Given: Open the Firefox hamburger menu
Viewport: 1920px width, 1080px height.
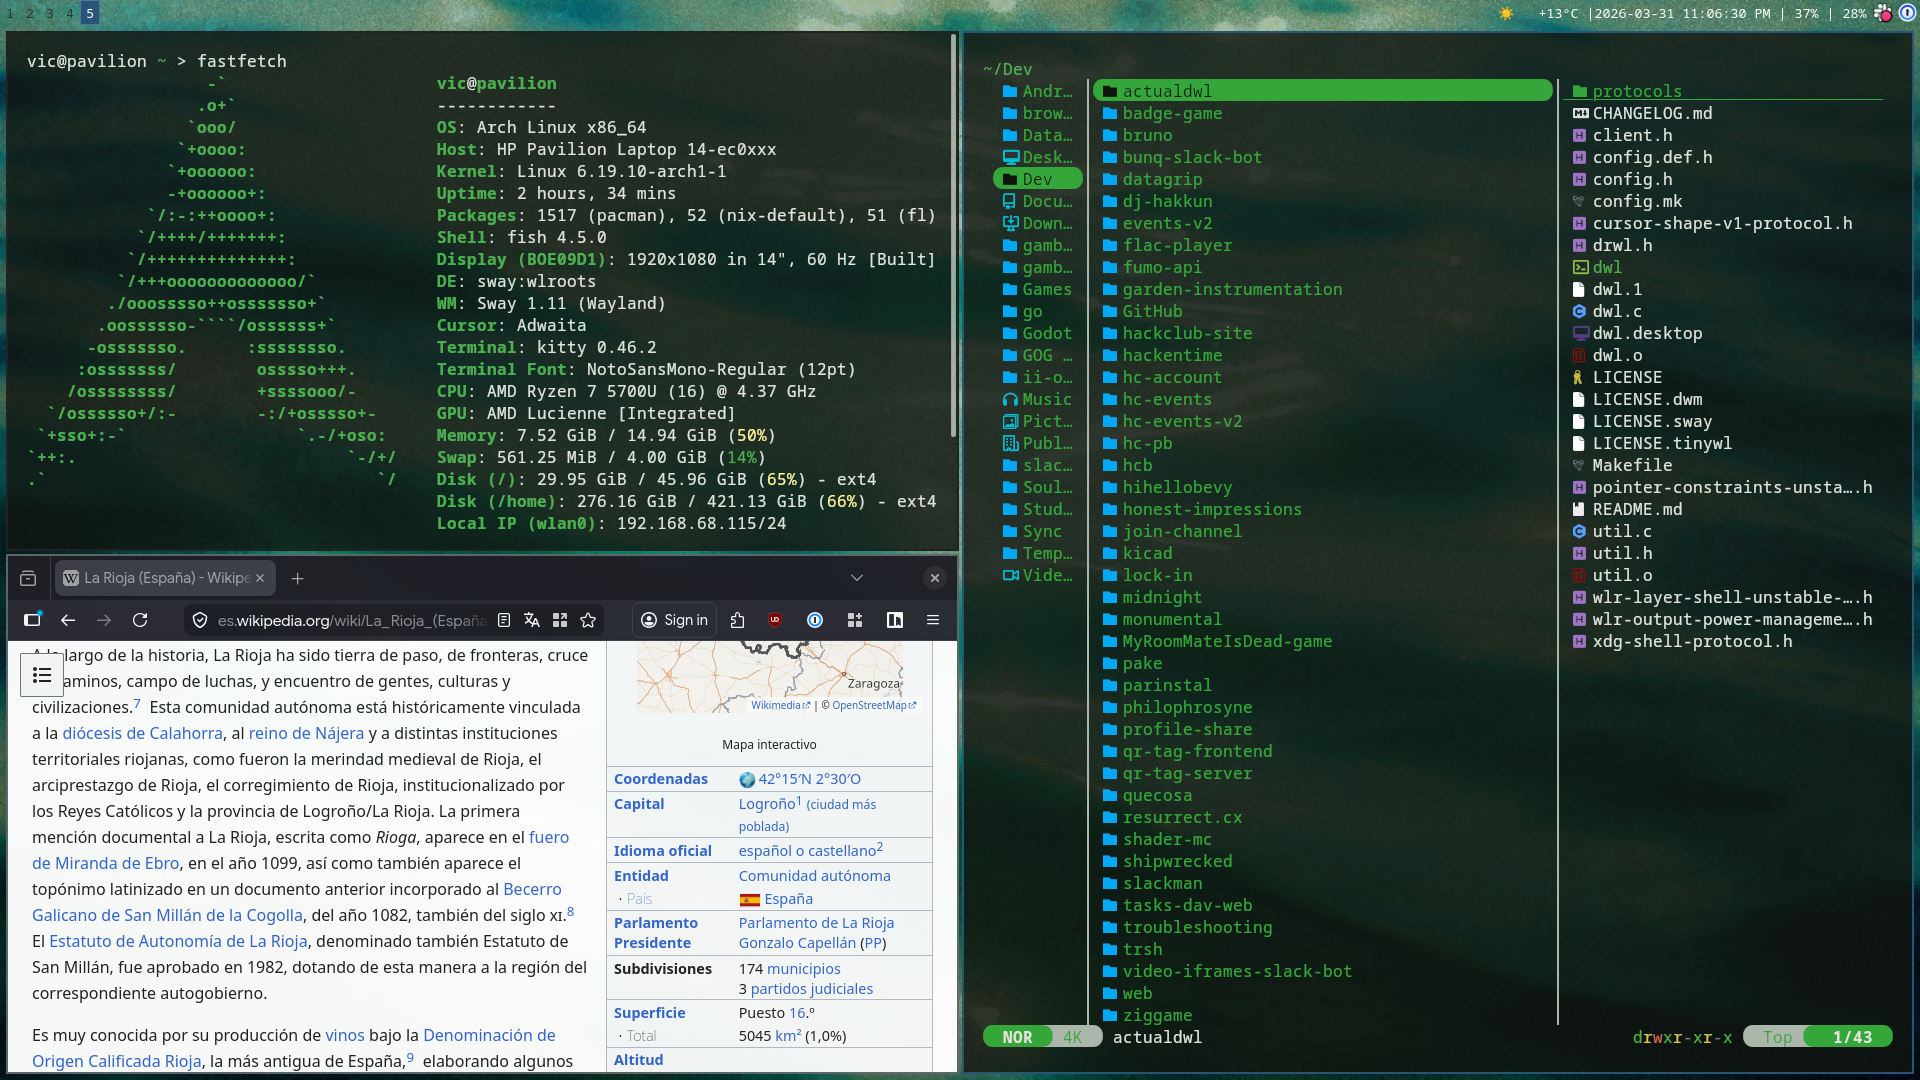Looking at the screenshot, I should click(x=933, y=620).
